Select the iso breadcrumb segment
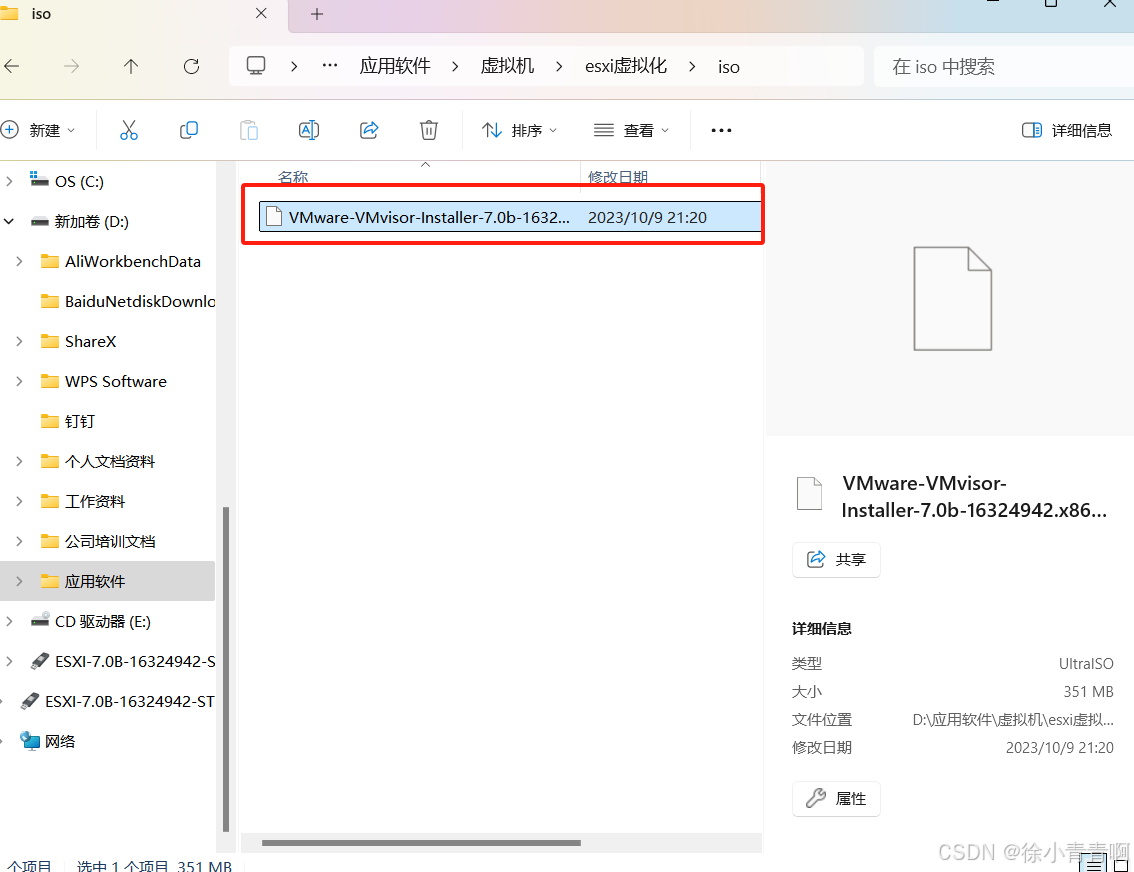 [x=728, y=67]
